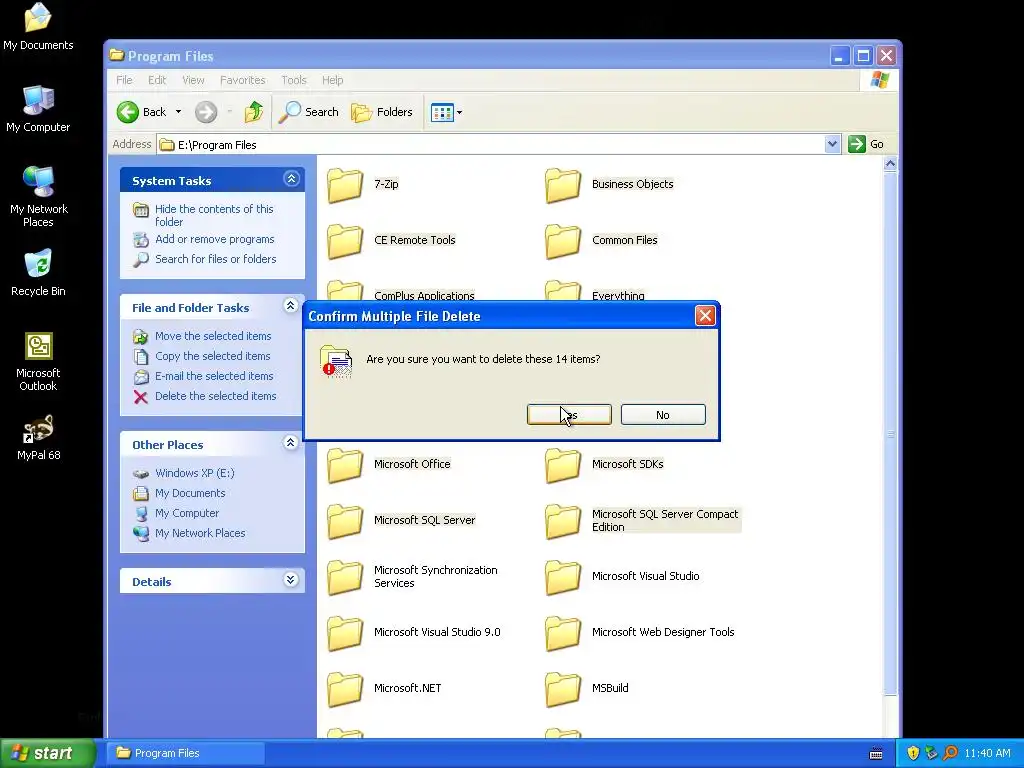
Task: Open My Documents in Other Places
Action: [x=190, y=493]
